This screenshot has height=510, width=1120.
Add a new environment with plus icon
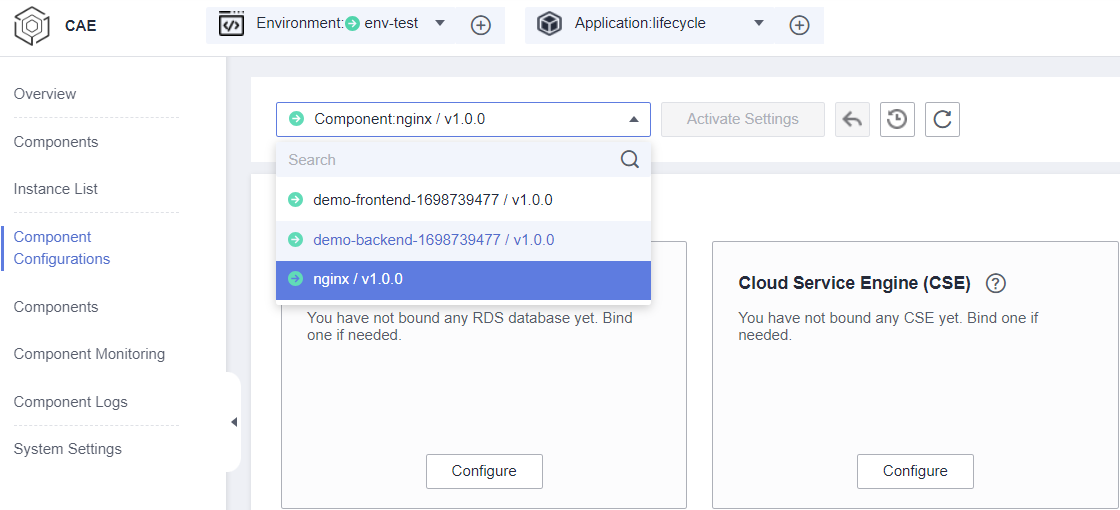click(x=481, y=26)
